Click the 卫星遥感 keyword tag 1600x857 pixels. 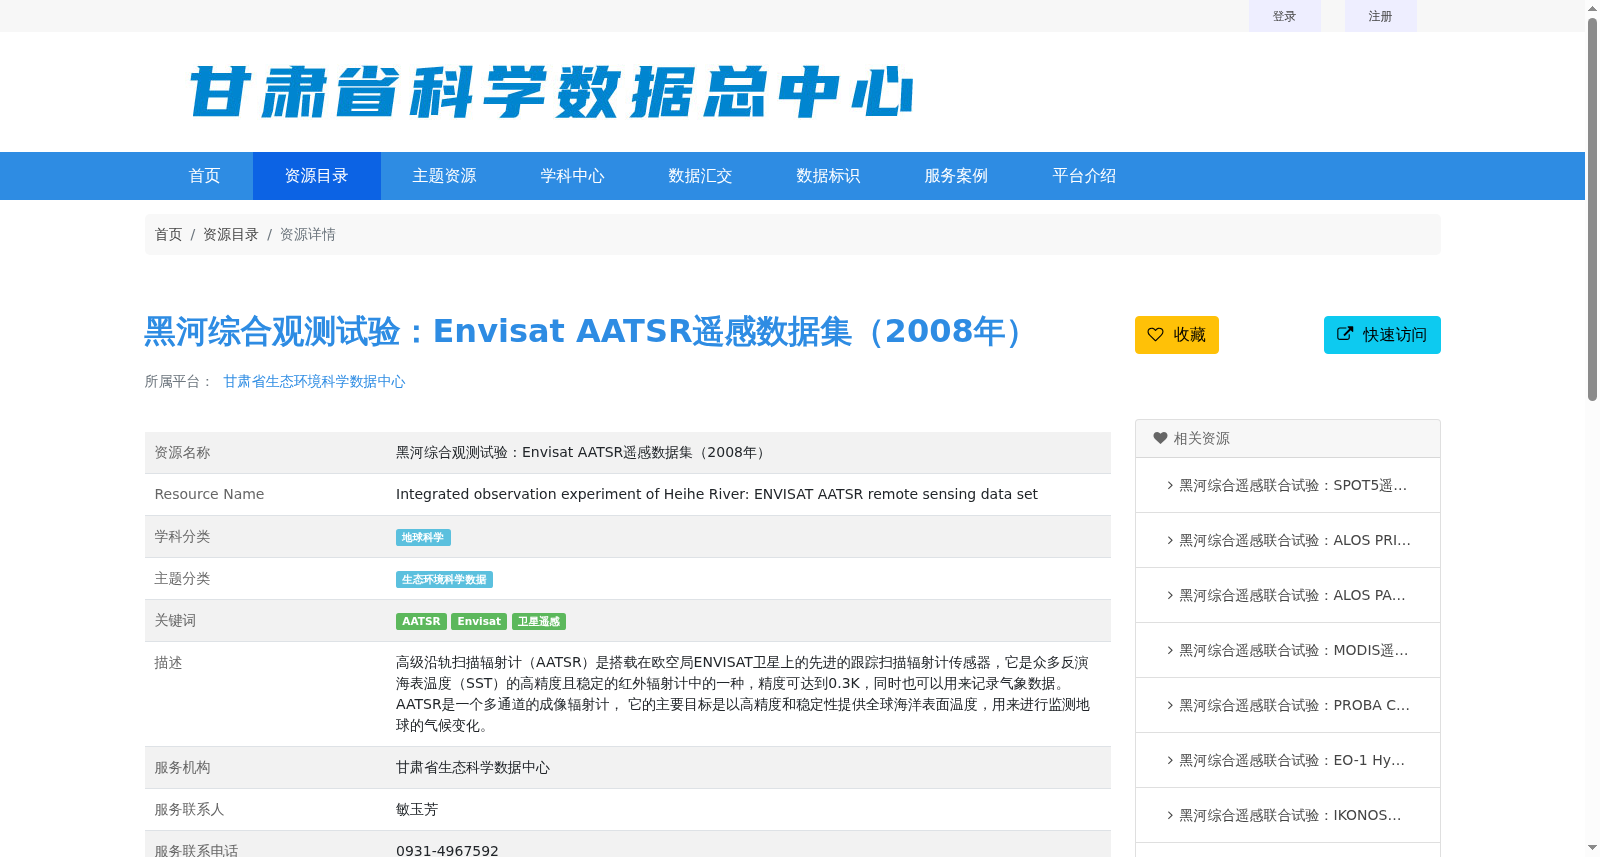(x=539, y=622)
